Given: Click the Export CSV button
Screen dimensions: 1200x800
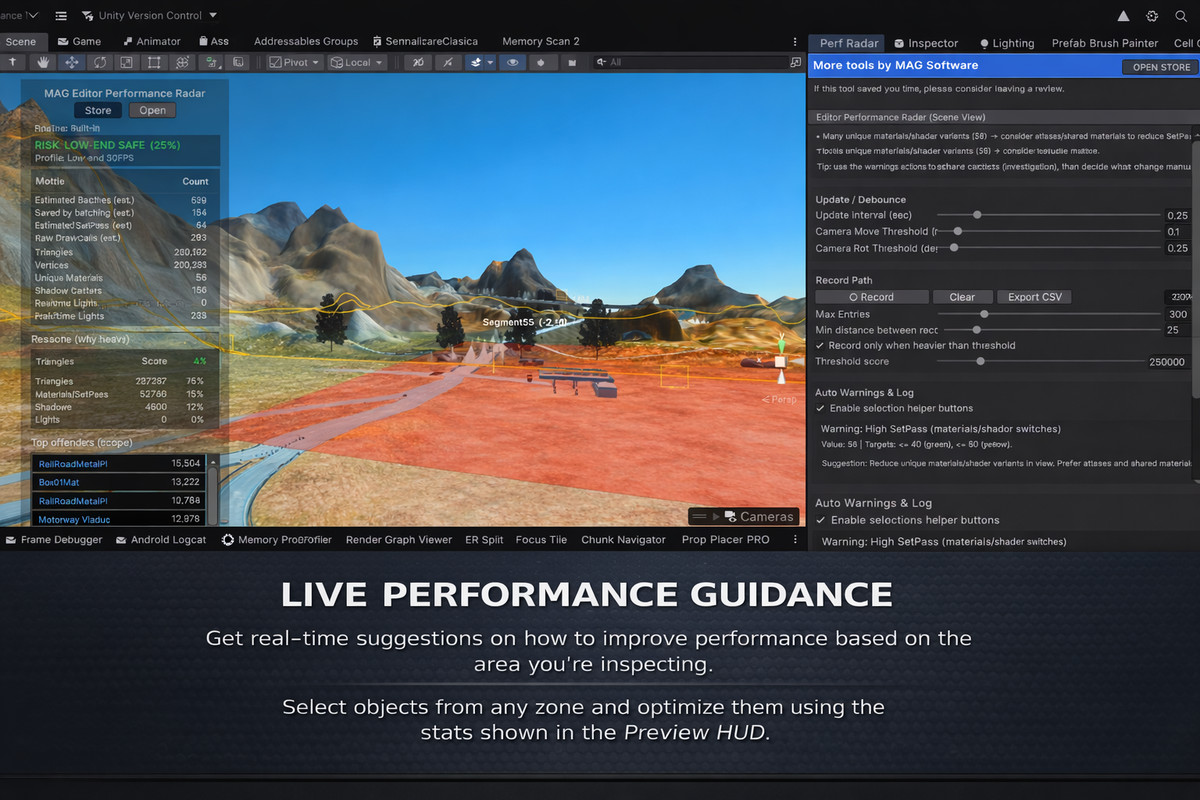Looking at the screenshot, I should 1034,297.
